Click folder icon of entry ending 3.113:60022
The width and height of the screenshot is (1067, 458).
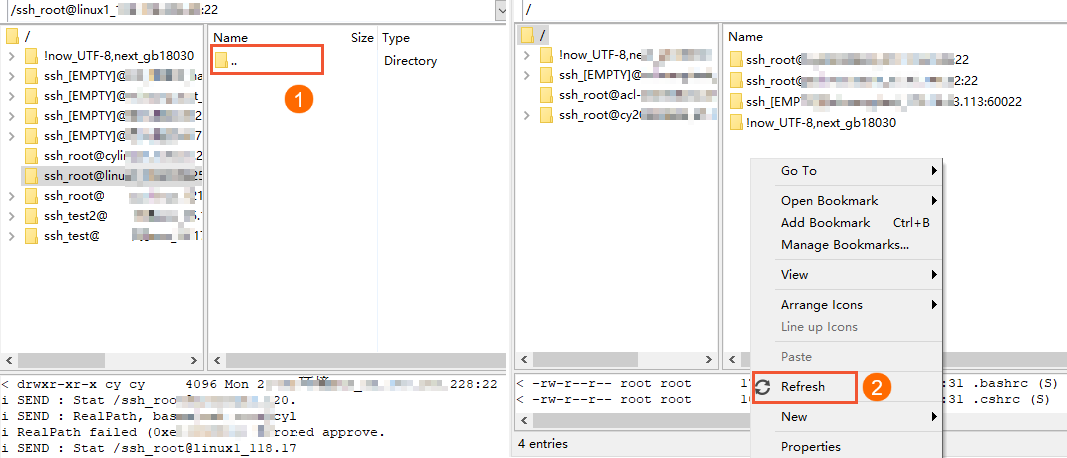[x=736, y=101]
